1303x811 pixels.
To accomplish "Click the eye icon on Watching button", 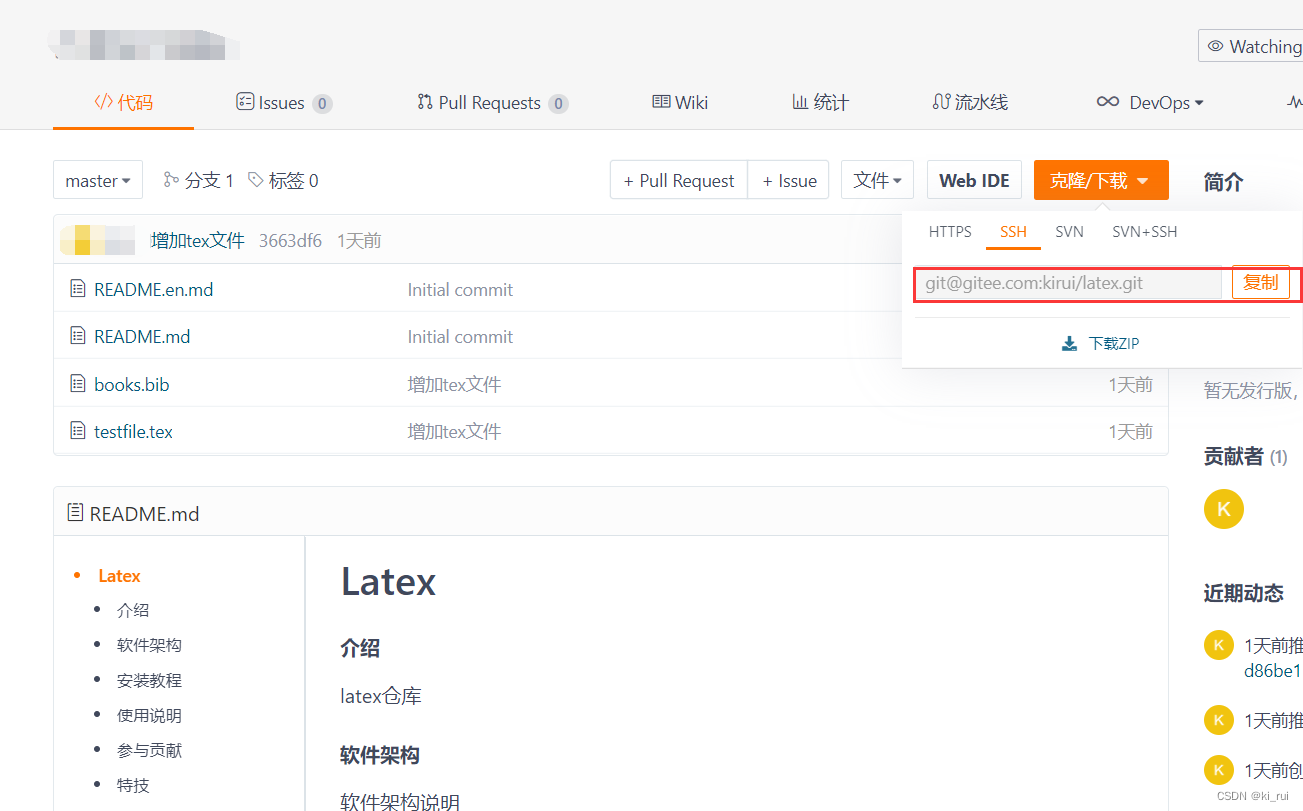I will click(1216, 46).
